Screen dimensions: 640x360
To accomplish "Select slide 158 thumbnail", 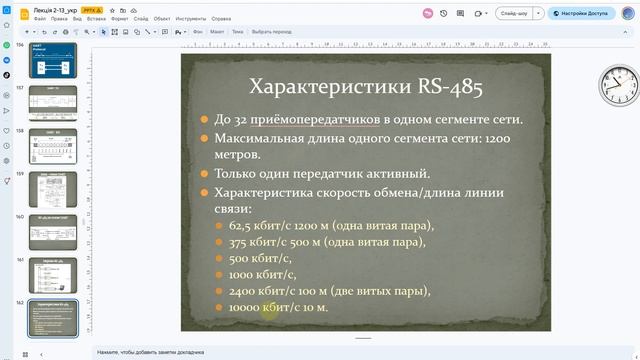I will pyautogui.click(x=53, y=147).
